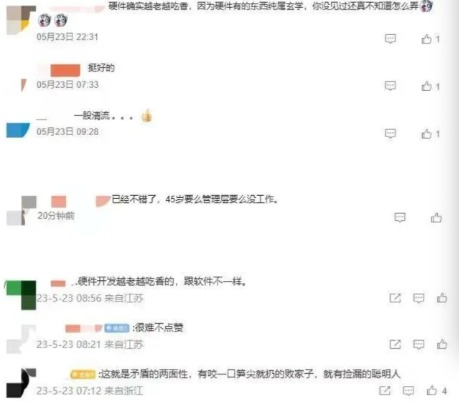Reply to the 05月23日 22:31 comment
The image size is (459, 404).
[x=390, y=39]
